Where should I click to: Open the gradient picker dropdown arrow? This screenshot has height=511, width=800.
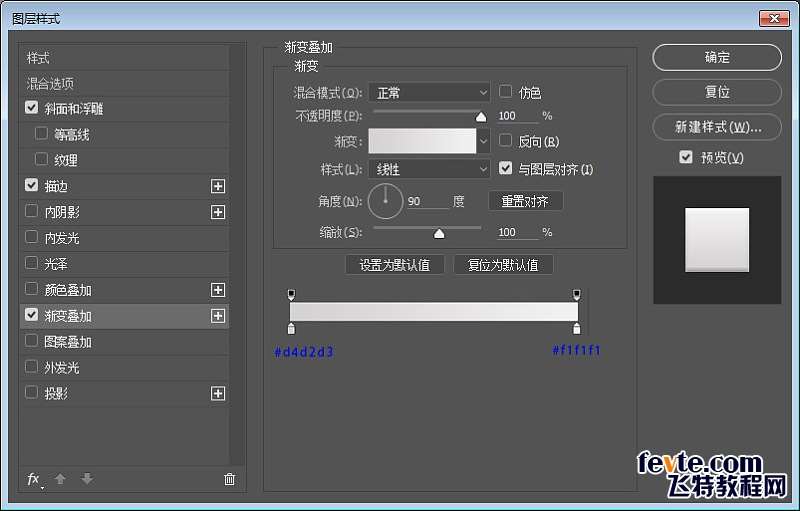483,141
